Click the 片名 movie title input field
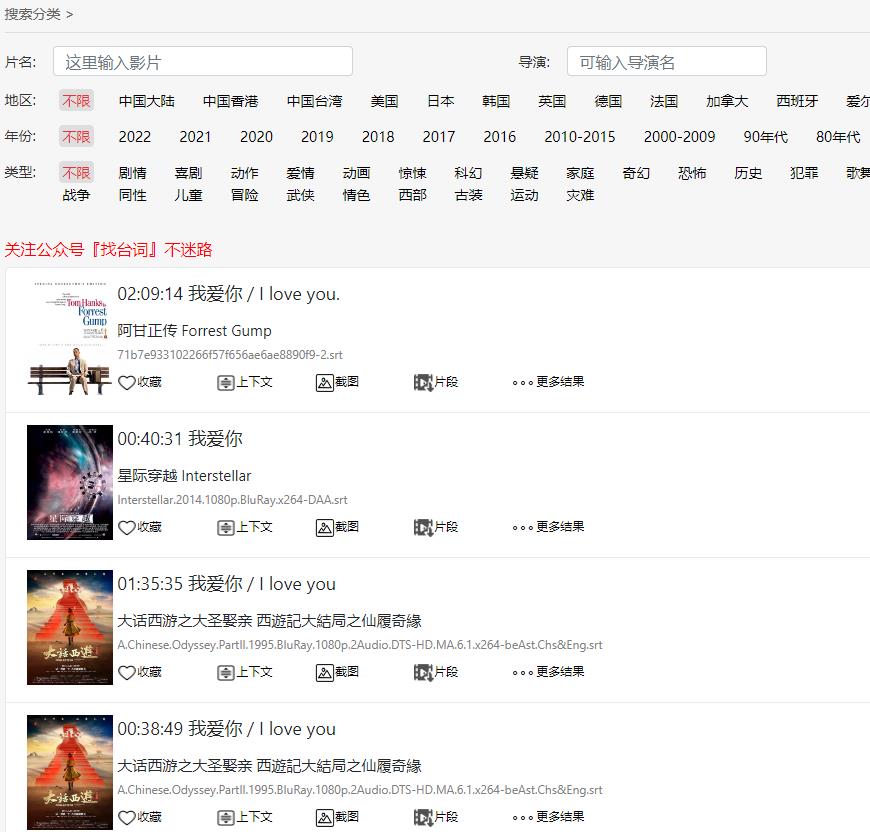The width and height of the screenshot is (870, 832). (203, 62)
